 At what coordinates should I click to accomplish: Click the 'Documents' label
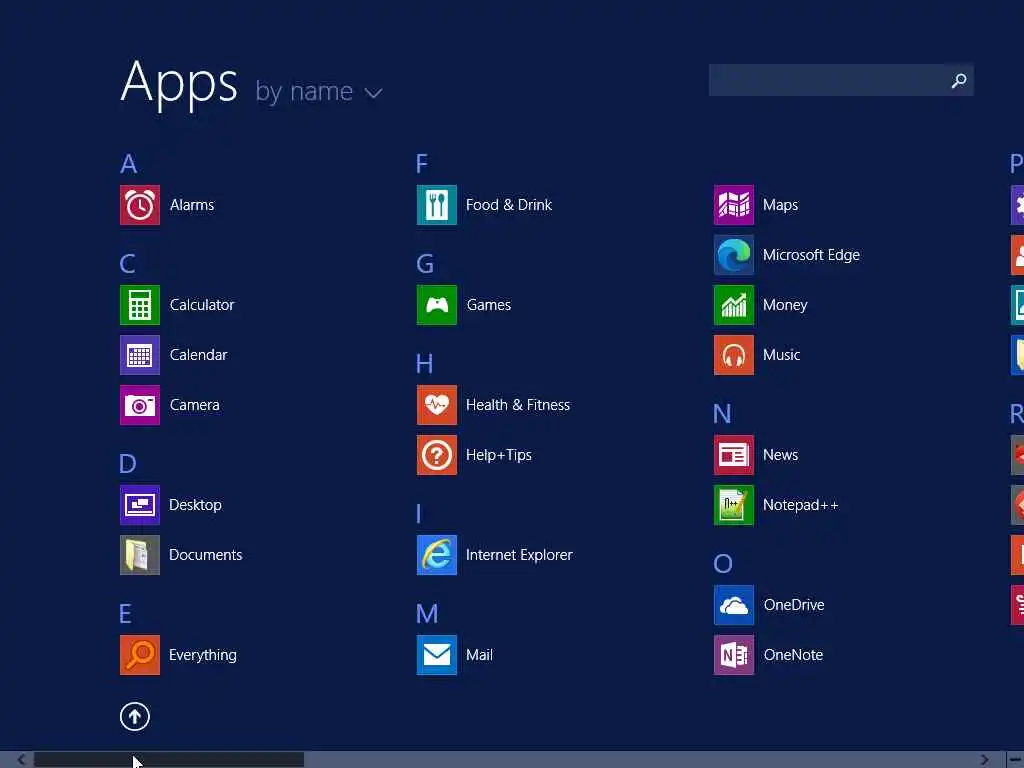pyautogui.click(x=206, y=555)
